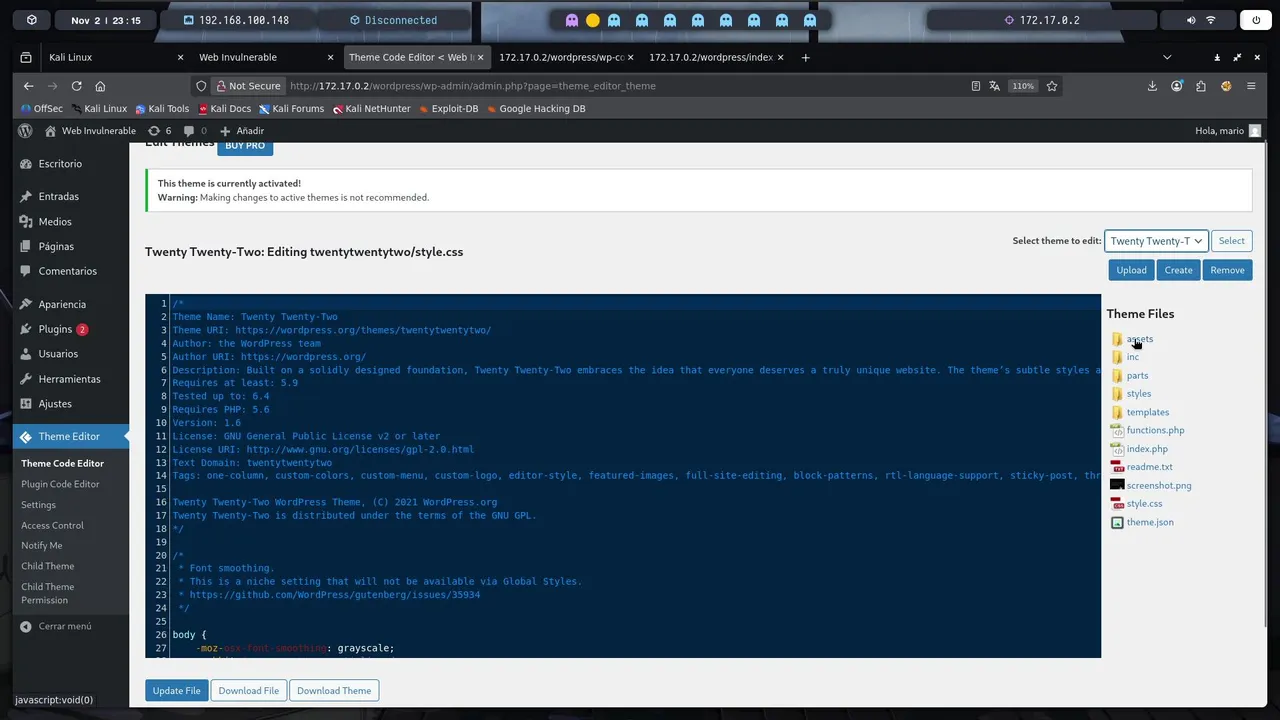This screenshot has height=720, width=1280.
Task: Open the assets folder in Theme Files
Action: (1139, 339)
